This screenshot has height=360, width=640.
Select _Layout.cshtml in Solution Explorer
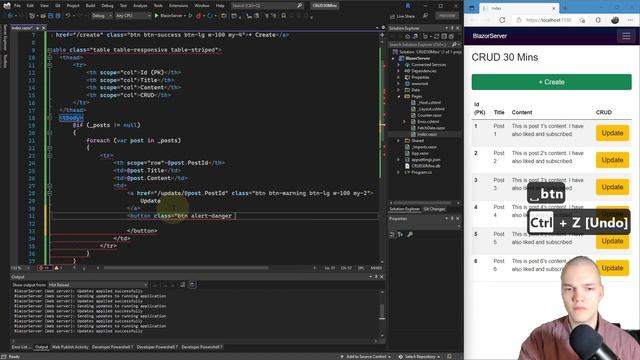pos(431,109)
